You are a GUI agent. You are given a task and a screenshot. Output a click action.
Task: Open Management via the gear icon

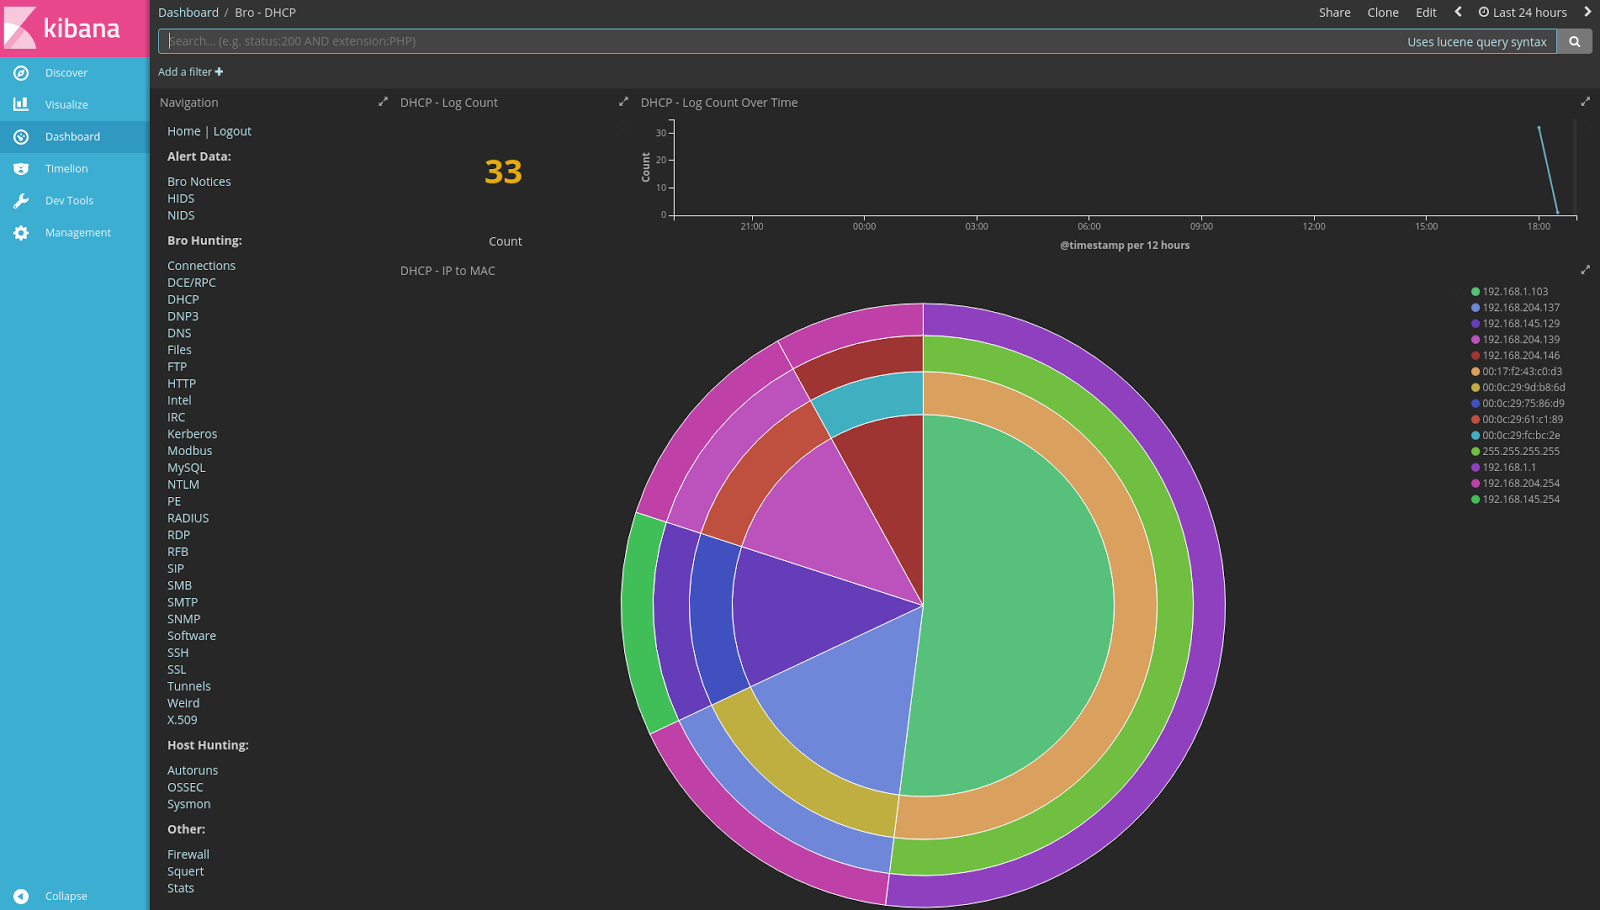click(21, 232)
